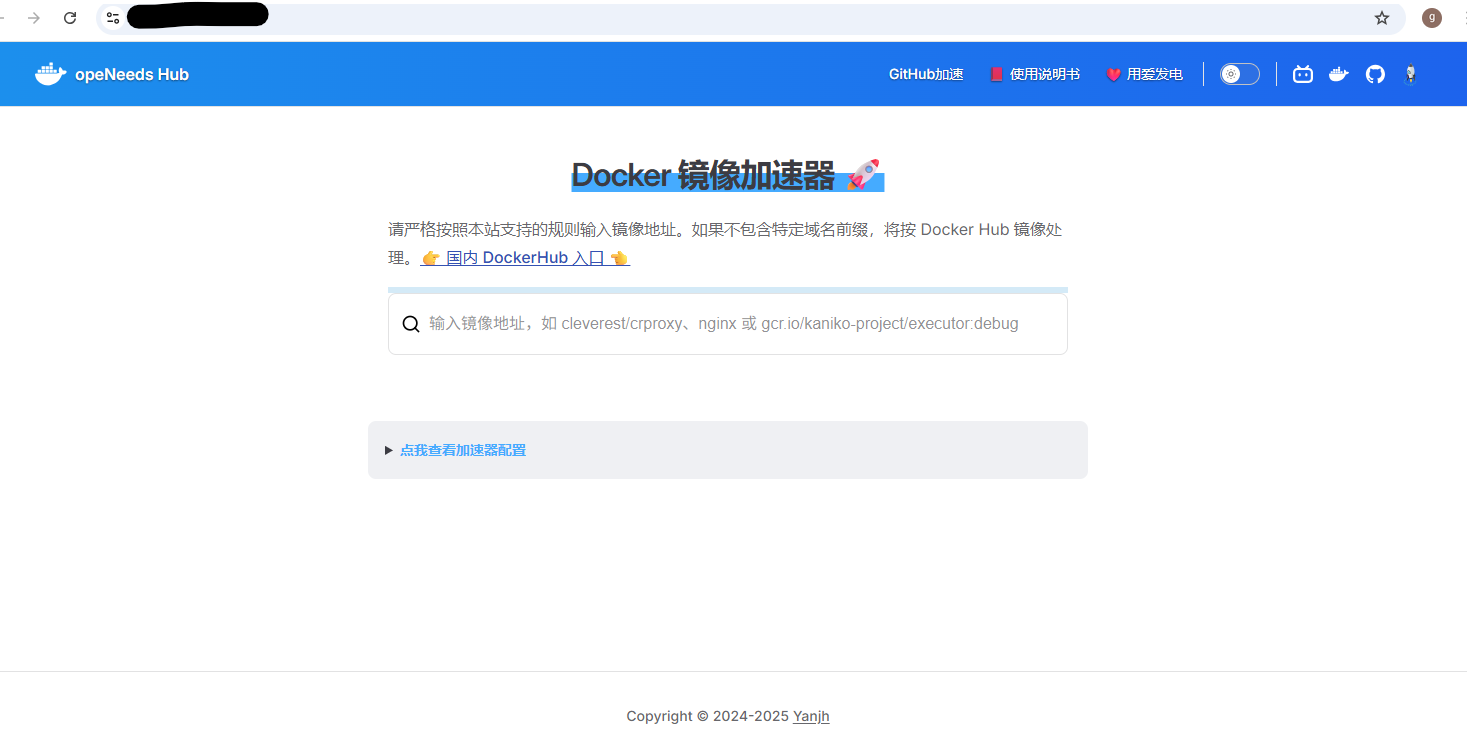
Task: Toggle the dark/light theme switch
Action: pyautogui.click(x=1239, y=74)
